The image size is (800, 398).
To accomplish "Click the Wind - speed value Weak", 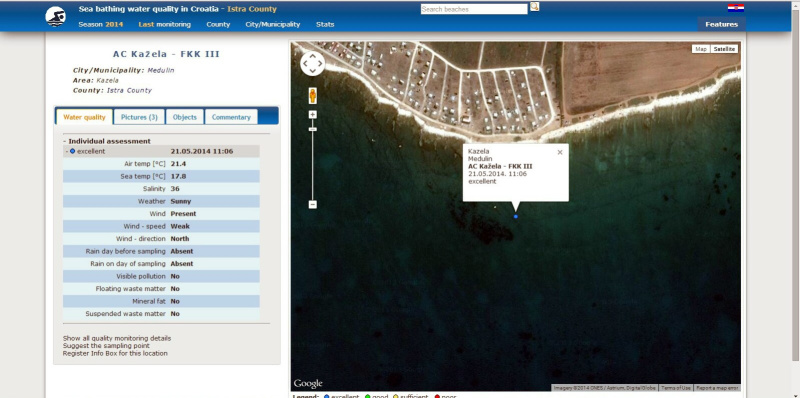I will tap(180, 227).
